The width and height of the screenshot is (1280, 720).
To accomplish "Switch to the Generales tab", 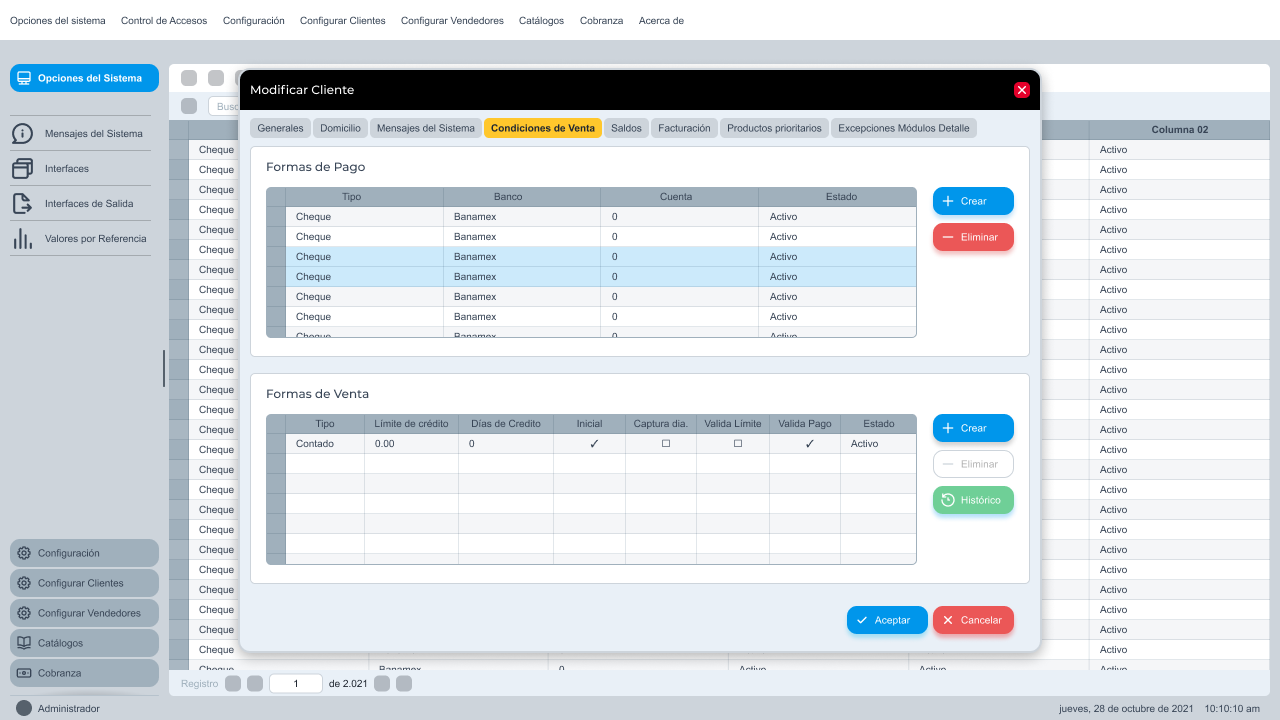I will click(x=280, y=128).
